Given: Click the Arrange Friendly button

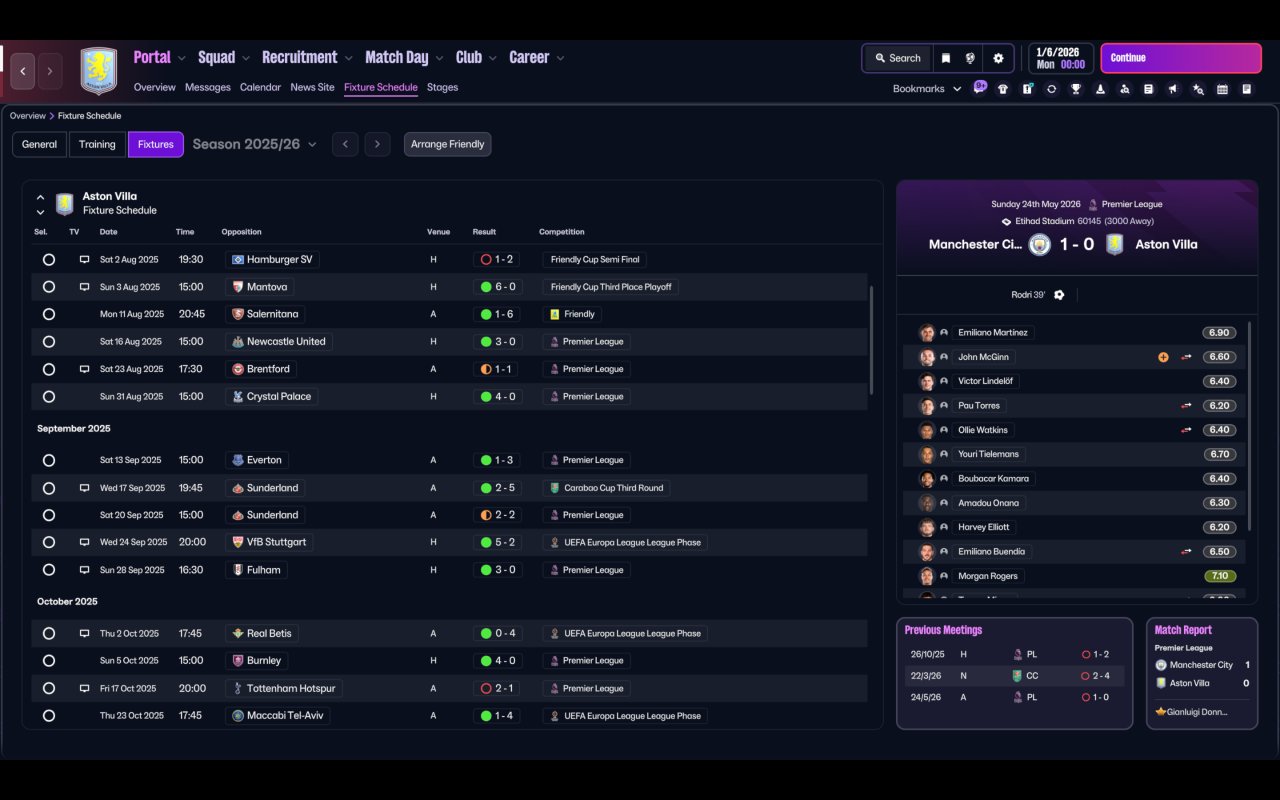Looking at the screenshot, I should (447, 144).
